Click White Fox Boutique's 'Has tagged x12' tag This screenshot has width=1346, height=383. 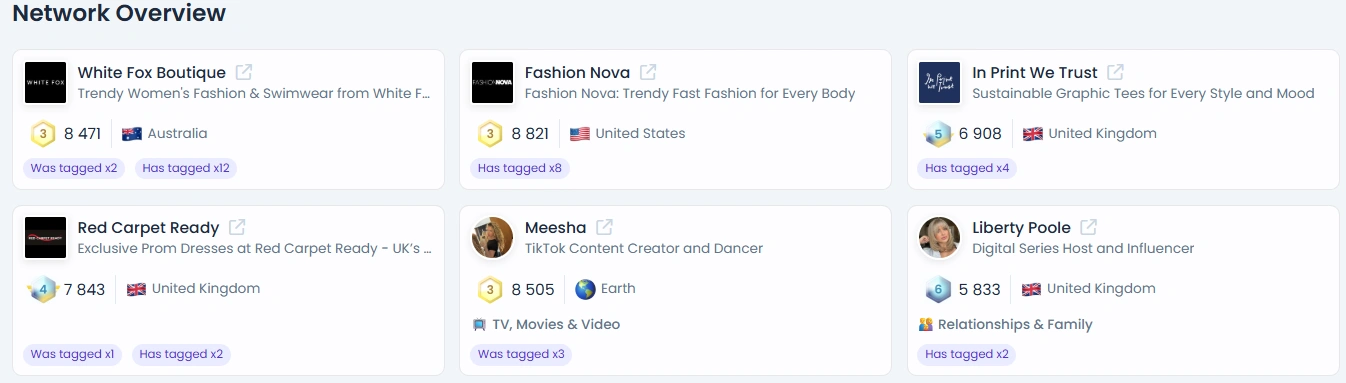click(186, 168)
